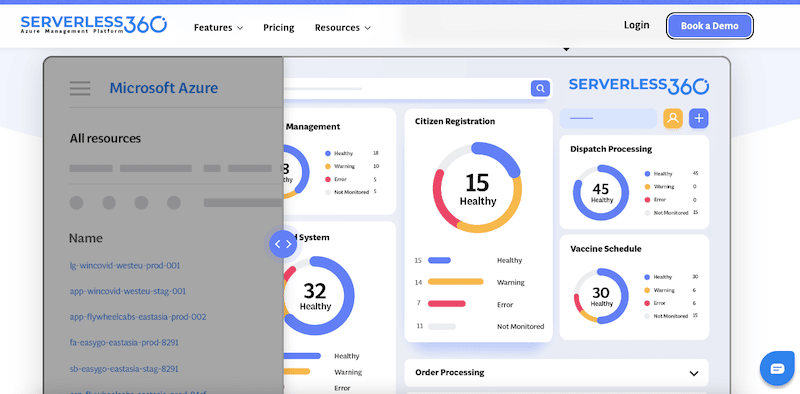Open resource fa-easygo-eastasia-prod-8291
The height and width of the screenshot is (394, 800).
pos(124,342)
